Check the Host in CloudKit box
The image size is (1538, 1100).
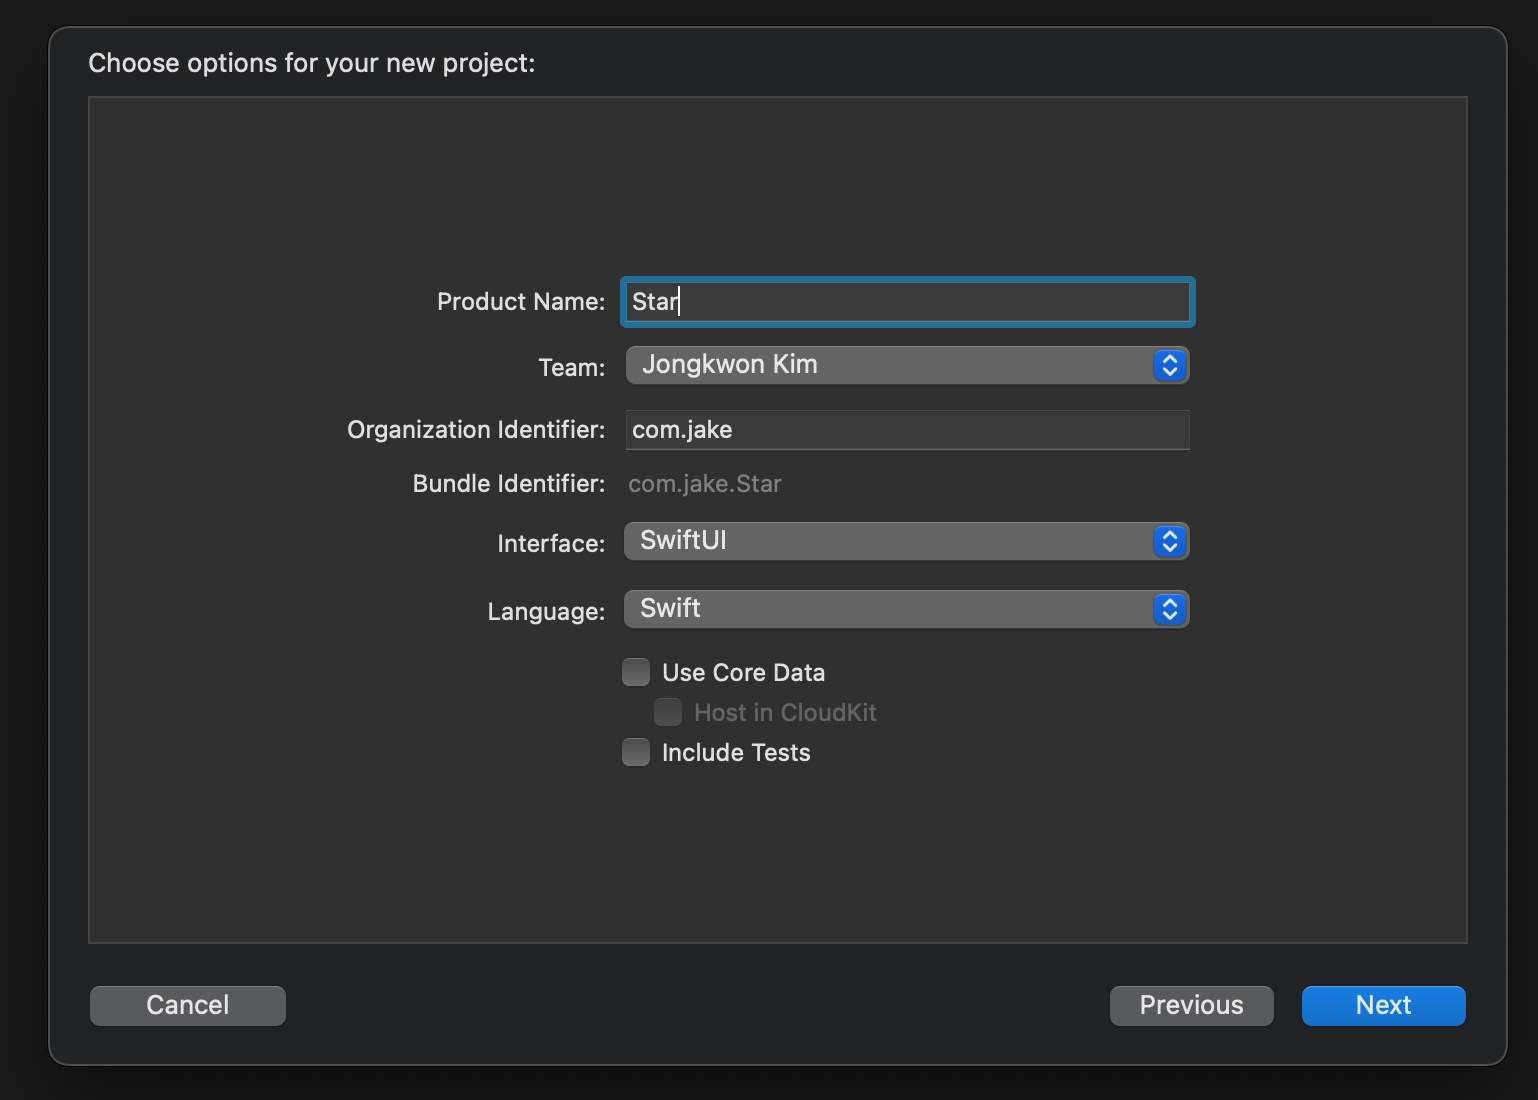[x=668, y=712]
